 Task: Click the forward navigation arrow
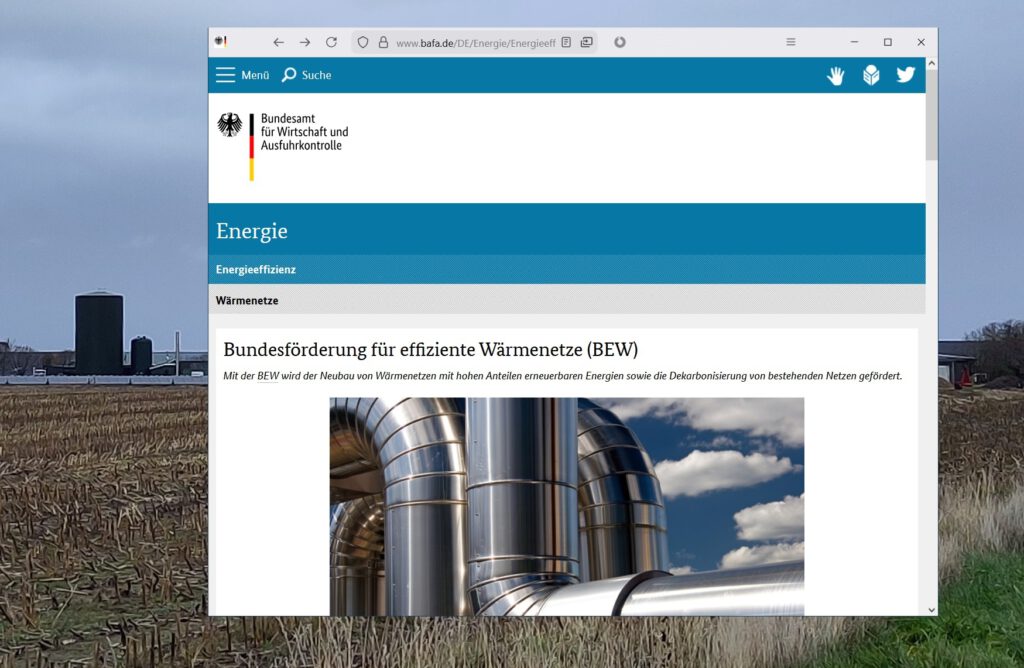coord(305,42)
